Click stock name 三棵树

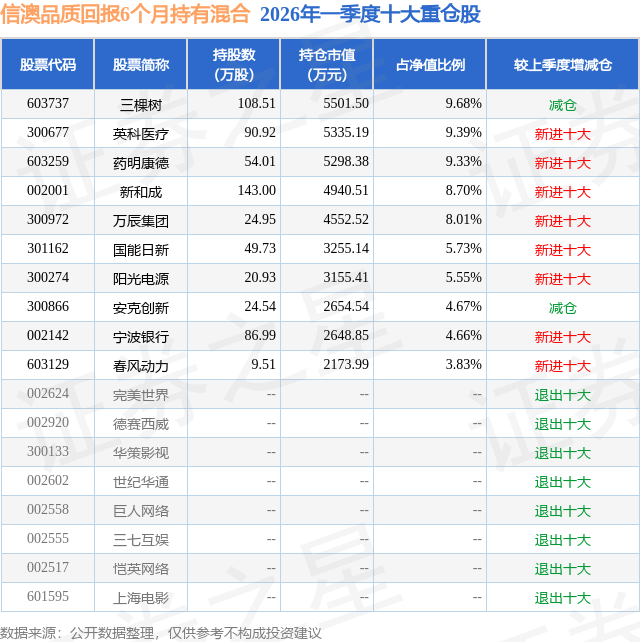[141, 105]
